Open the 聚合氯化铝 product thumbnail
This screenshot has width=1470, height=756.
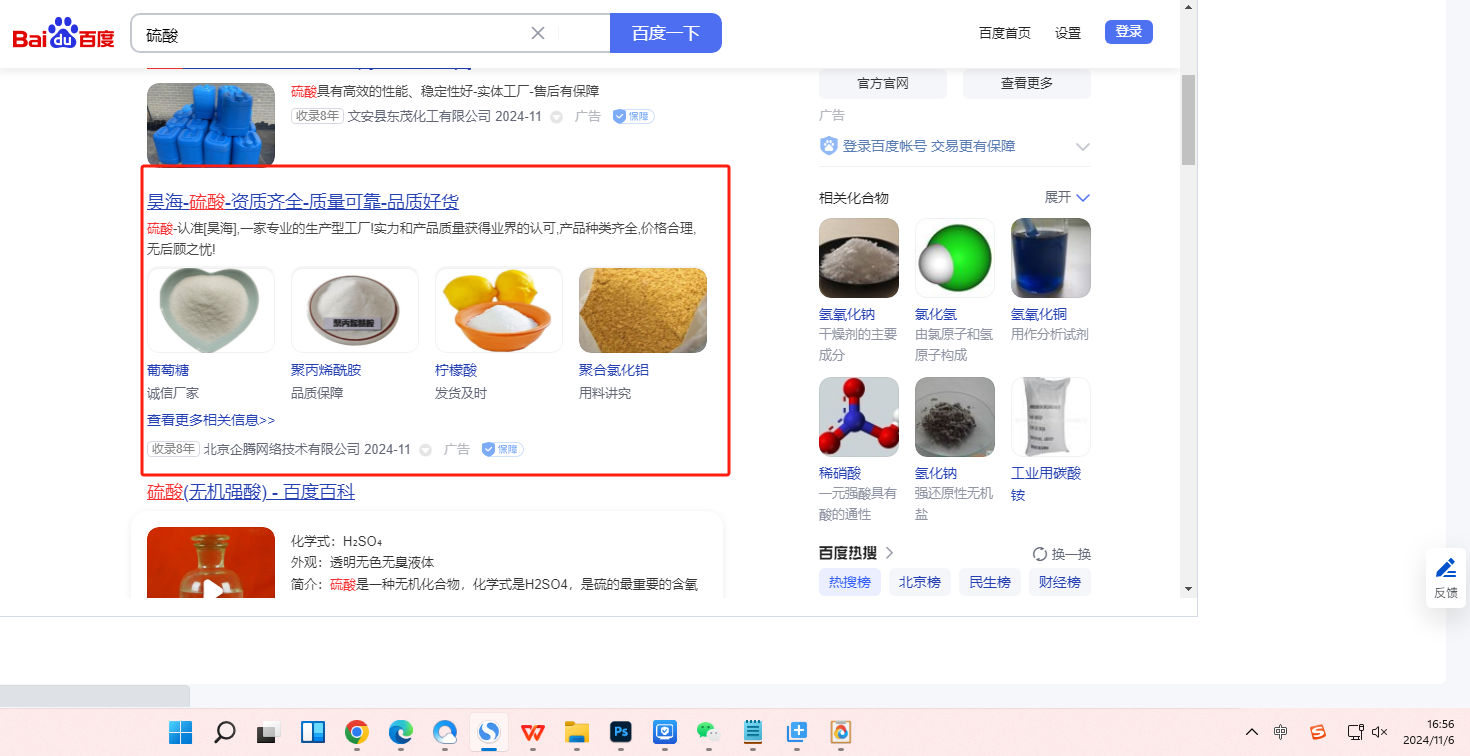tap(643, 310)
